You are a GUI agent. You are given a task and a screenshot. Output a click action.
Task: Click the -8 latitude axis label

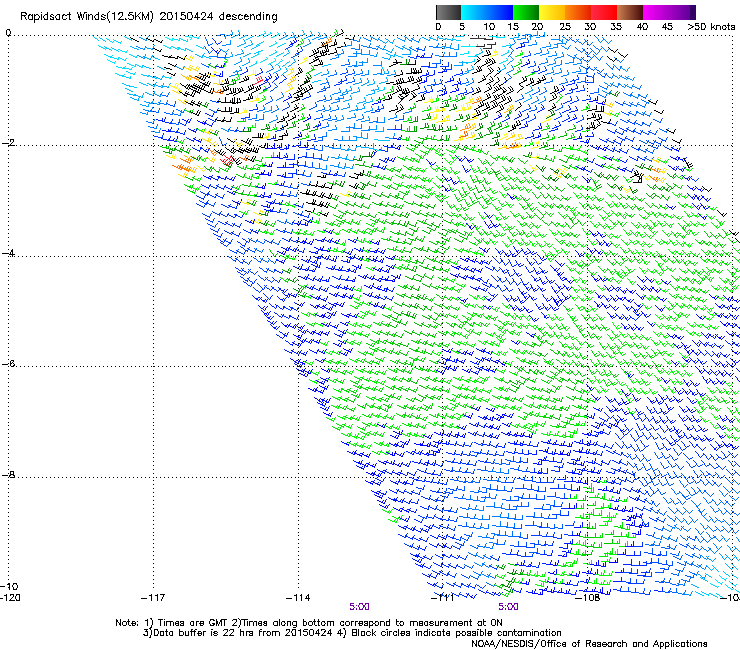8,474
